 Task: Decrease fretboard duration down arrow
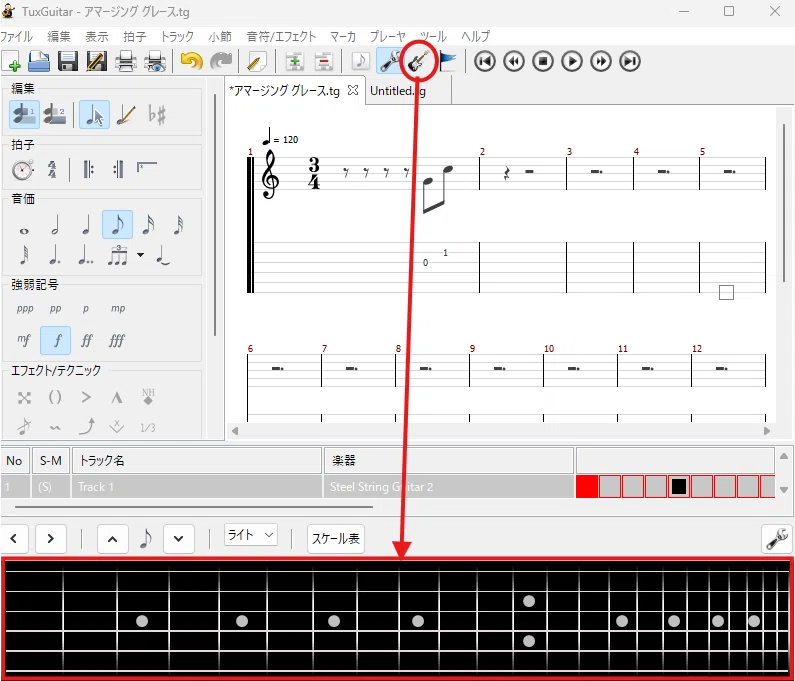click(x=178, y=539)
